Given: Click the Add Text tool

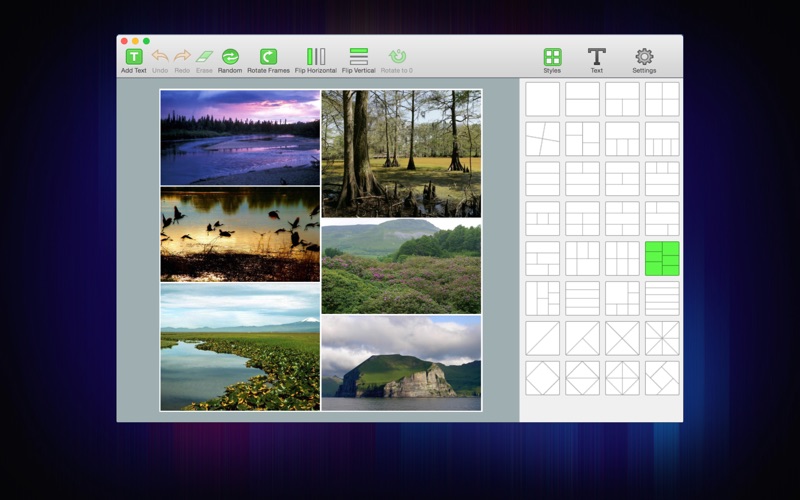Looking at the screenshot, I should [134, 60].
